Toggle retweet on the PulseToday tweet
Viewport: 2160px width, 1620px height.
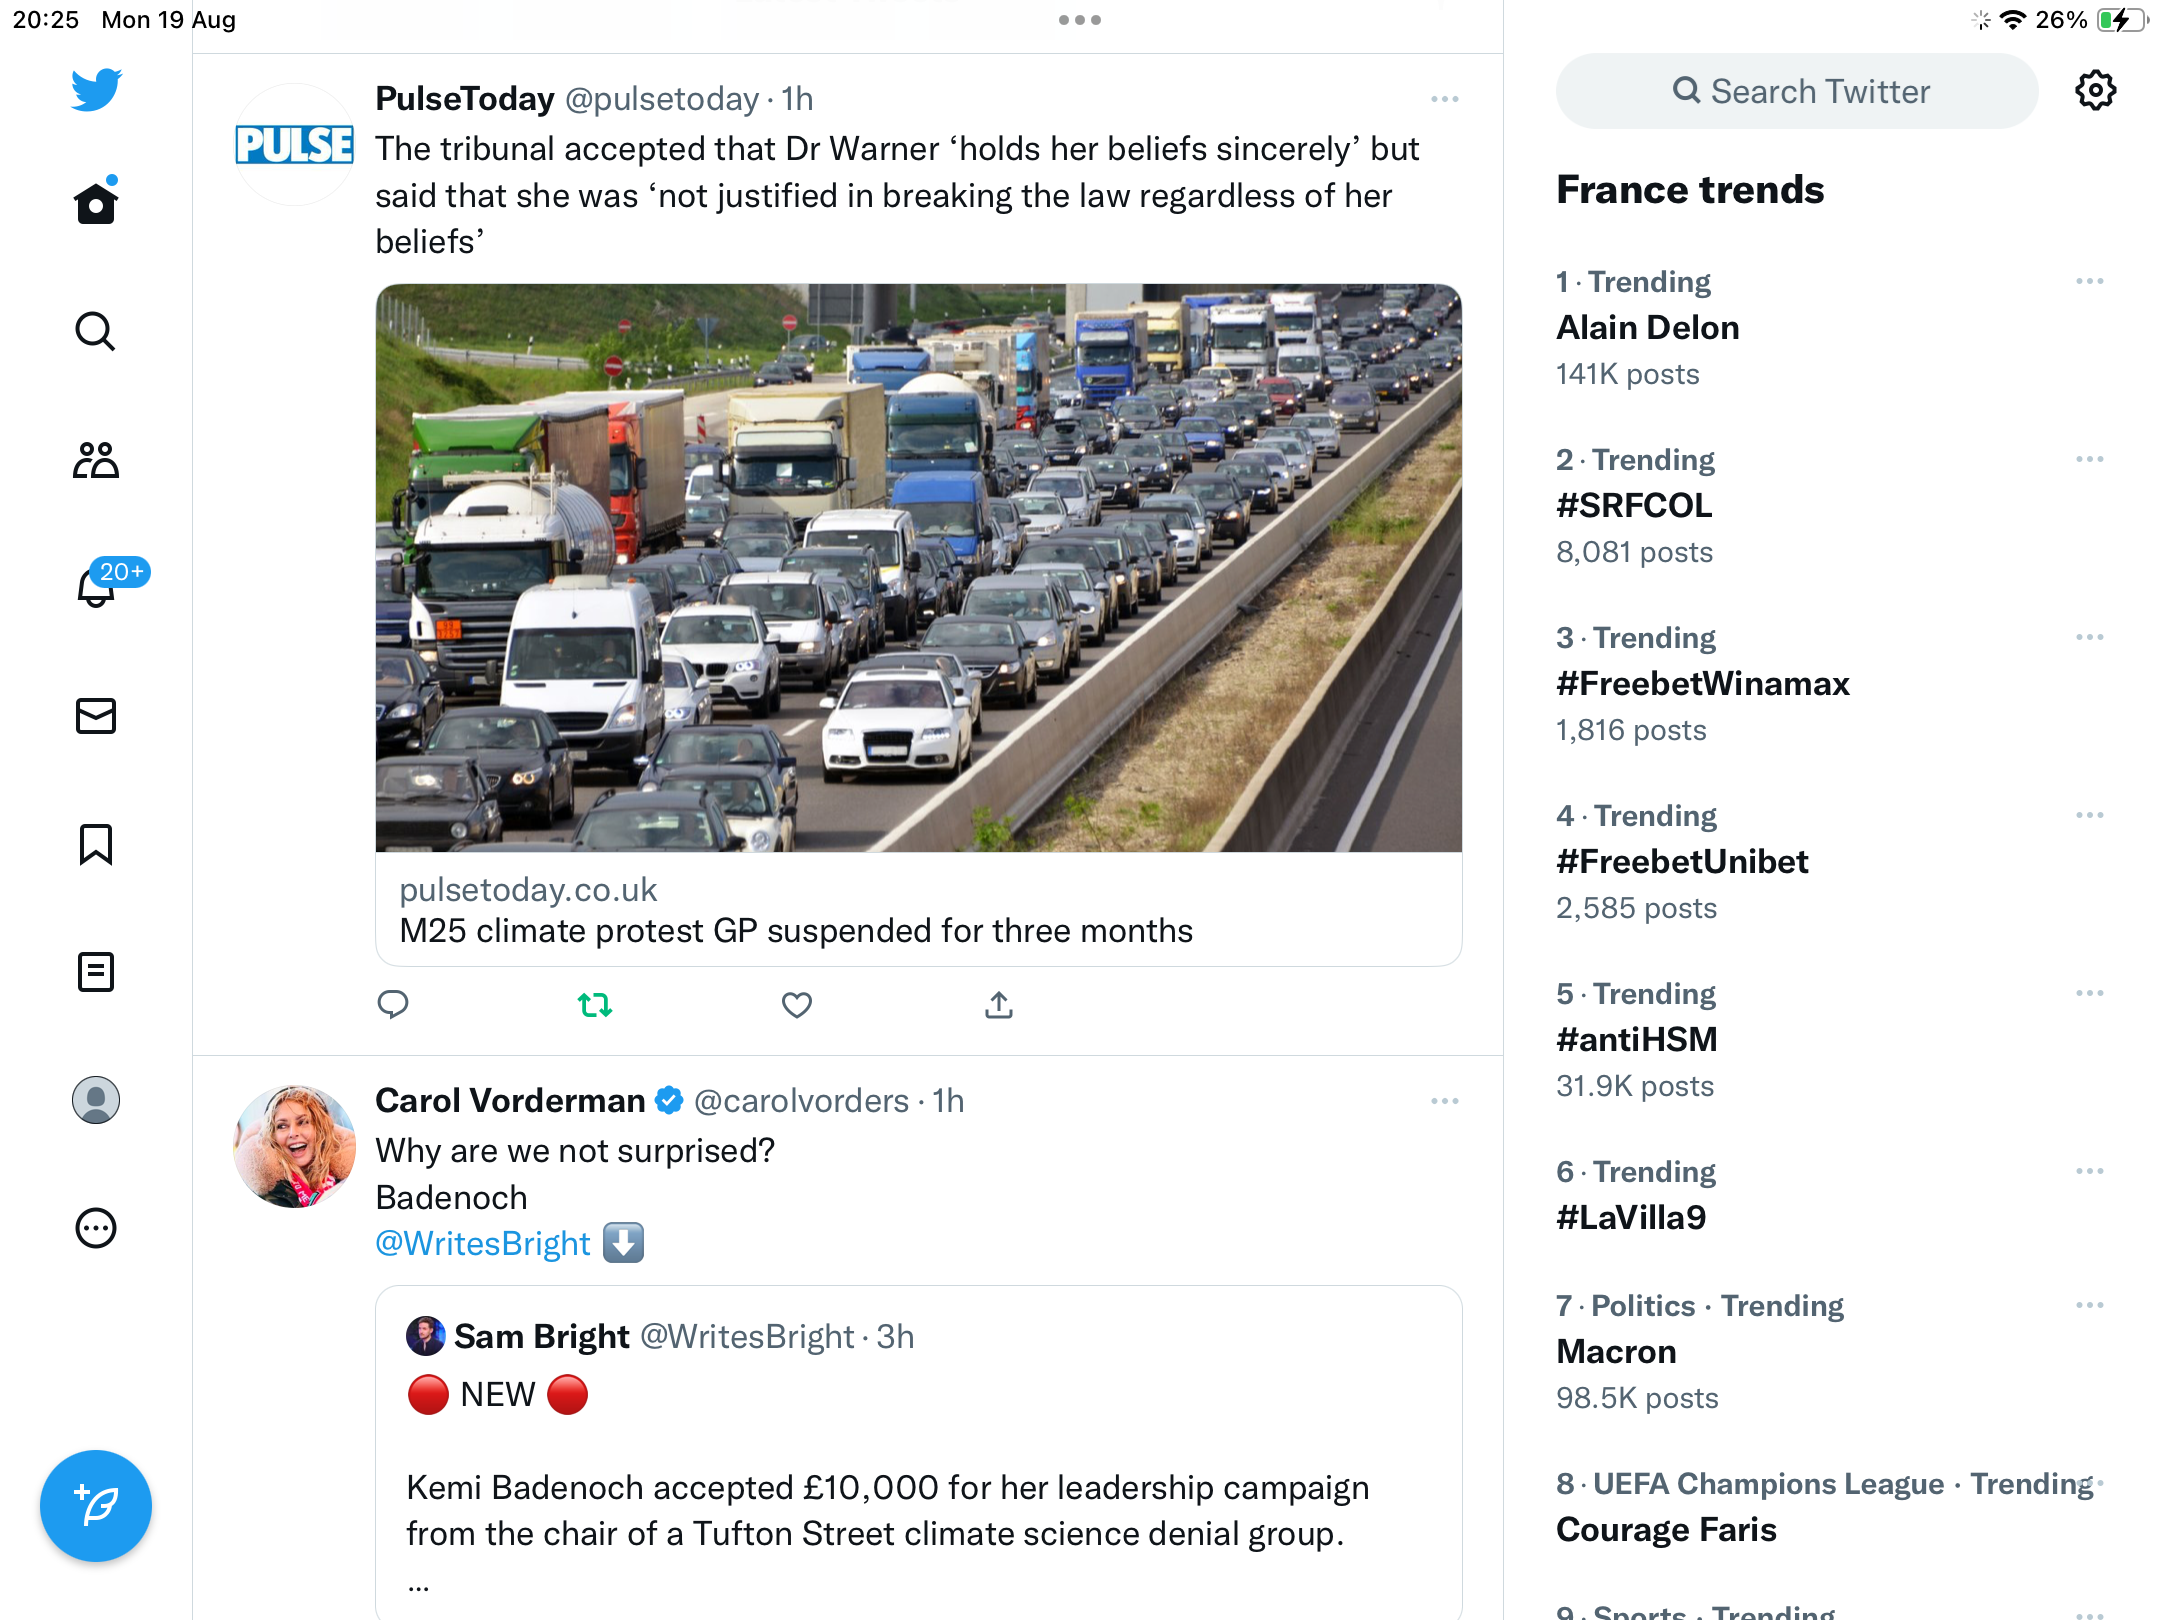coord(595,1005)
